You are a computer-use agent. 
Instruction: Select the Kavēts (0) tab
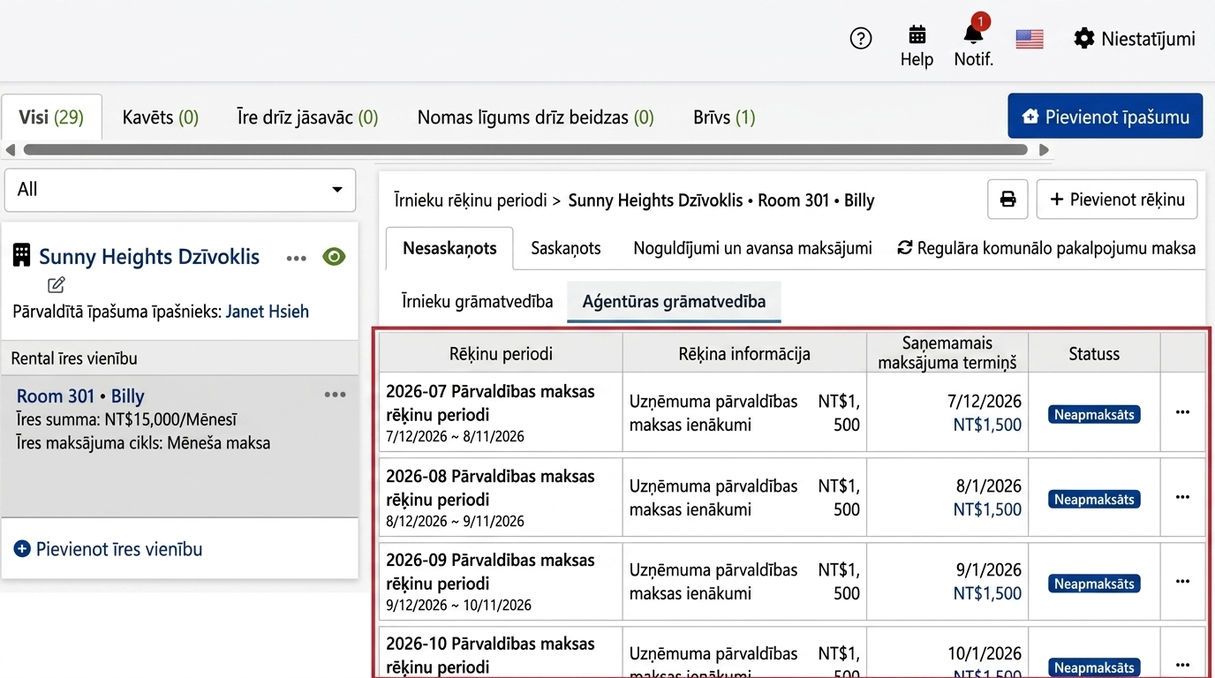click(x=161, y=117)
